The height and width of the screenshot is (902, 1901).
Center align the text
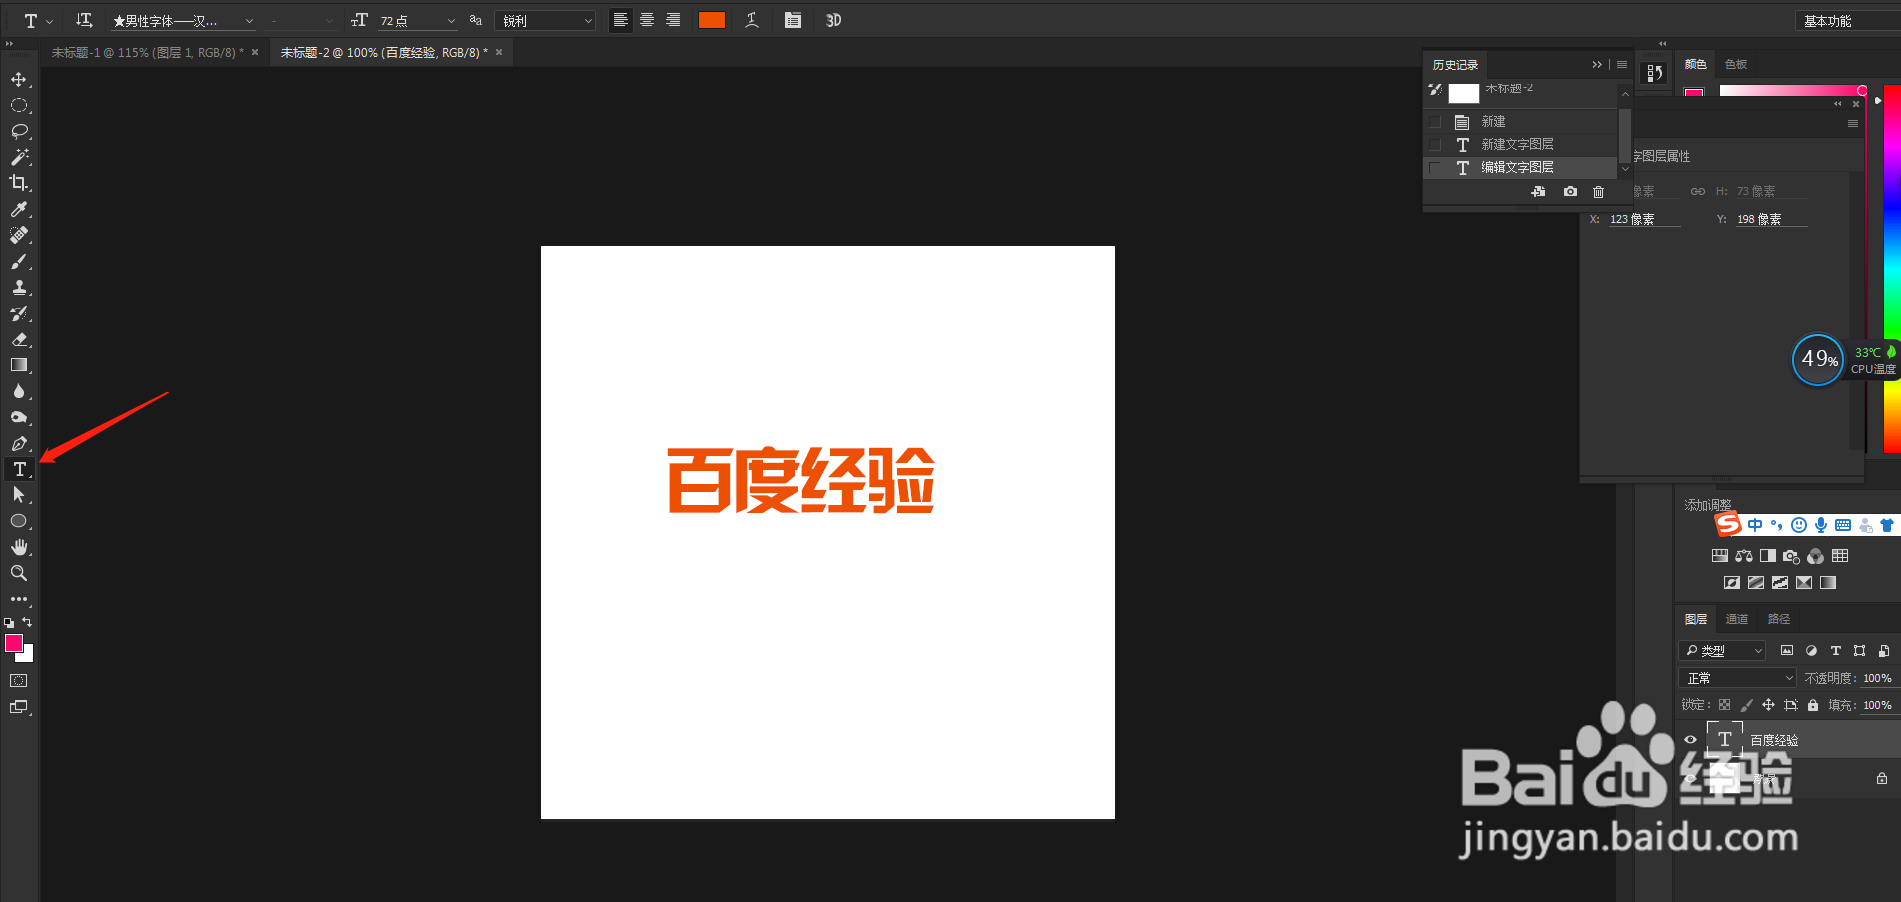pos(647,20)
